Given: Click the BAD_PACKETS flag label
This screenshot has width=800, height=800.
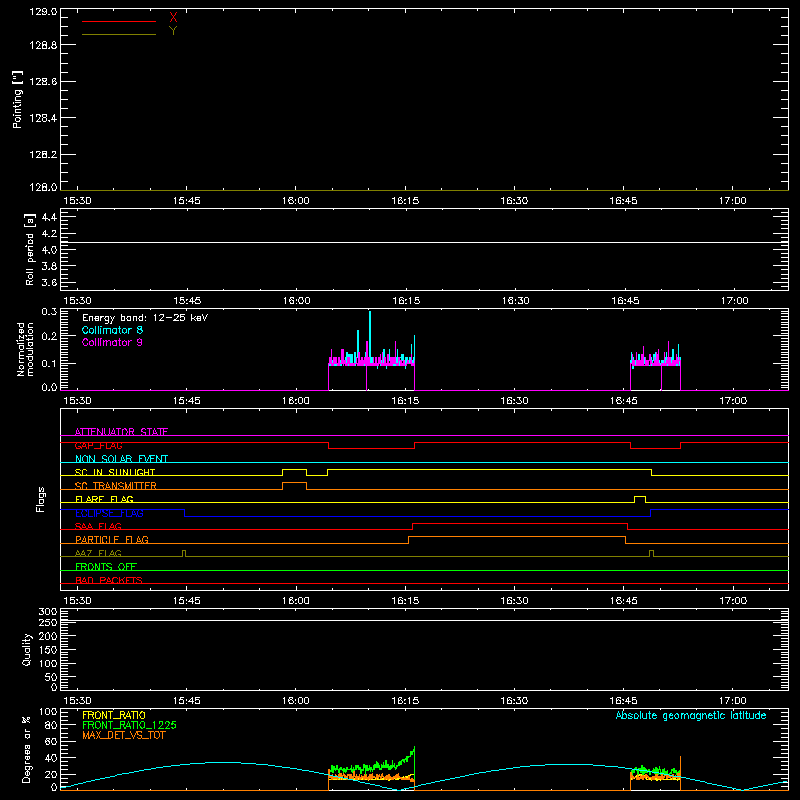Looking at the screenshot, I should coord(109,580).
